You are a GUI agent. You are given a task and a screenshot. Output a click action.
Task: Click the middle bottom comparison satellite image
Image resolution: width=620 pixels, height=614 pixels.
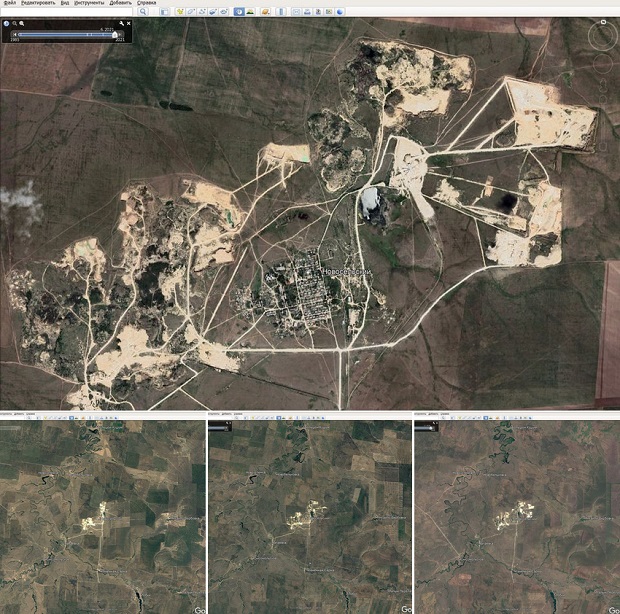coord(310,517)
